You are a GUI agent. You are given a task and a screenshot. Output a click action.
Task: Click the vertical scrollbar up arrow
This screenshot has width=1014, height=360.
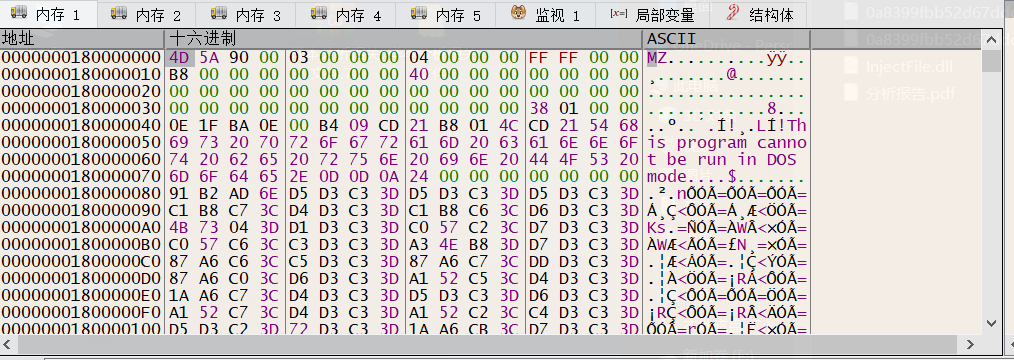[x=990, y=38]
